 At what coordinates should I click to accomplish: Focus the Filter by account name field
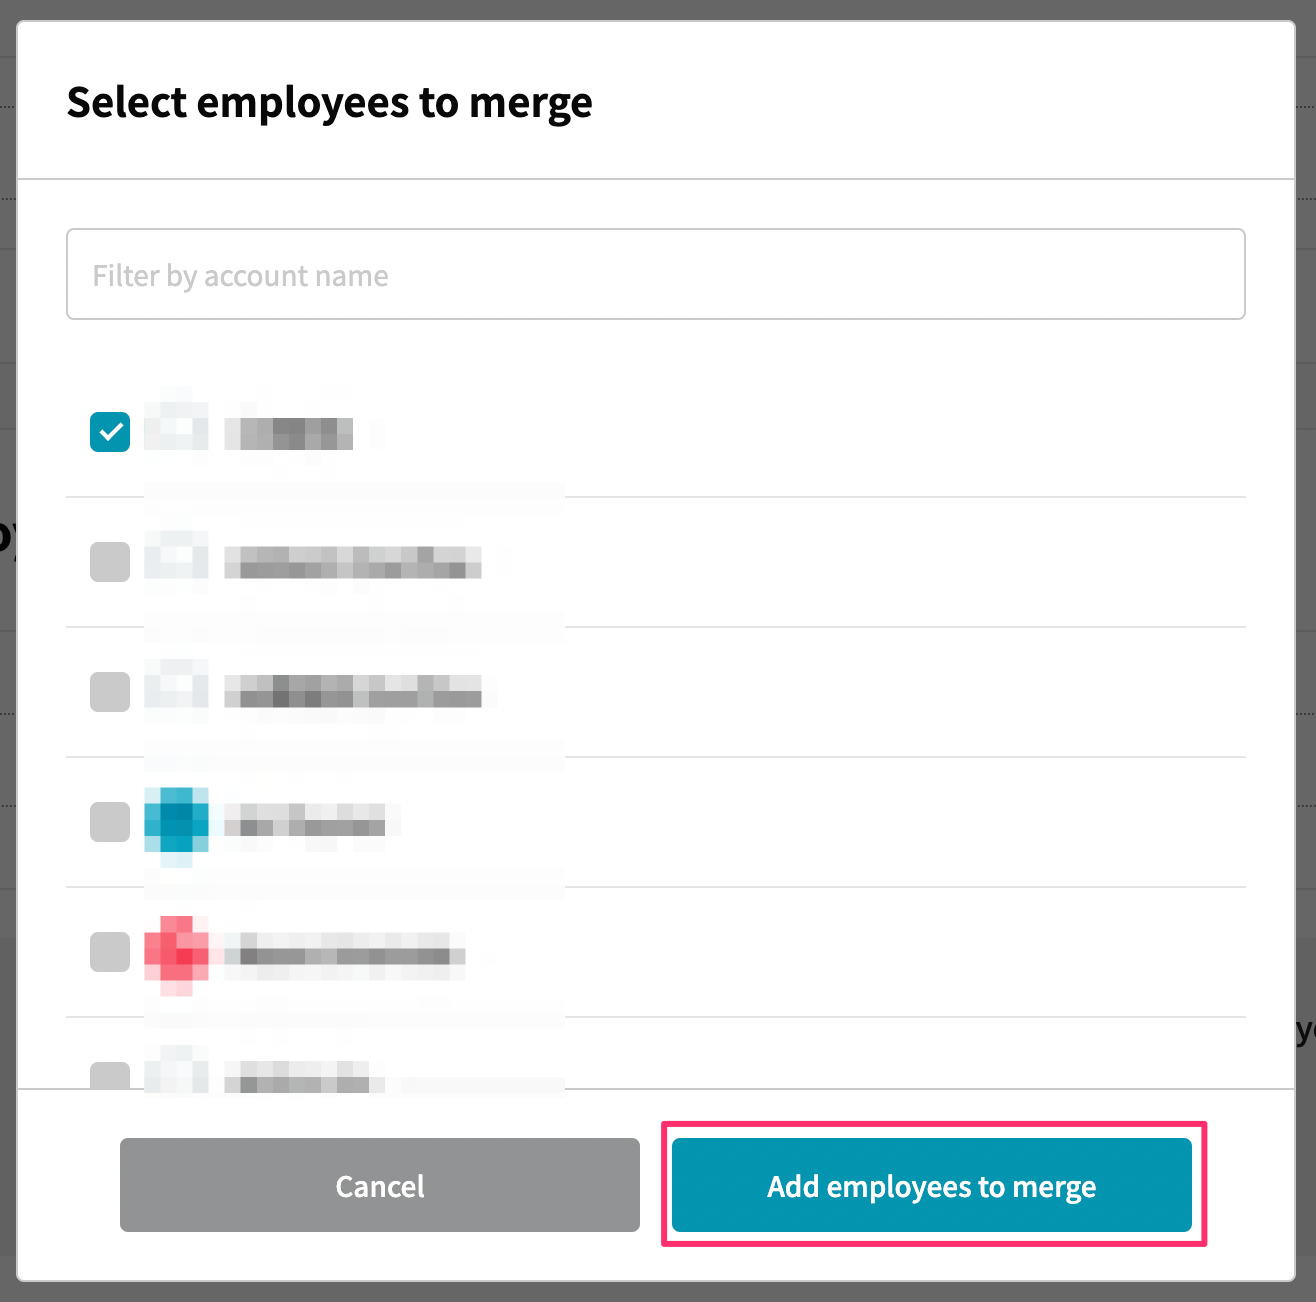click(656, 274)
